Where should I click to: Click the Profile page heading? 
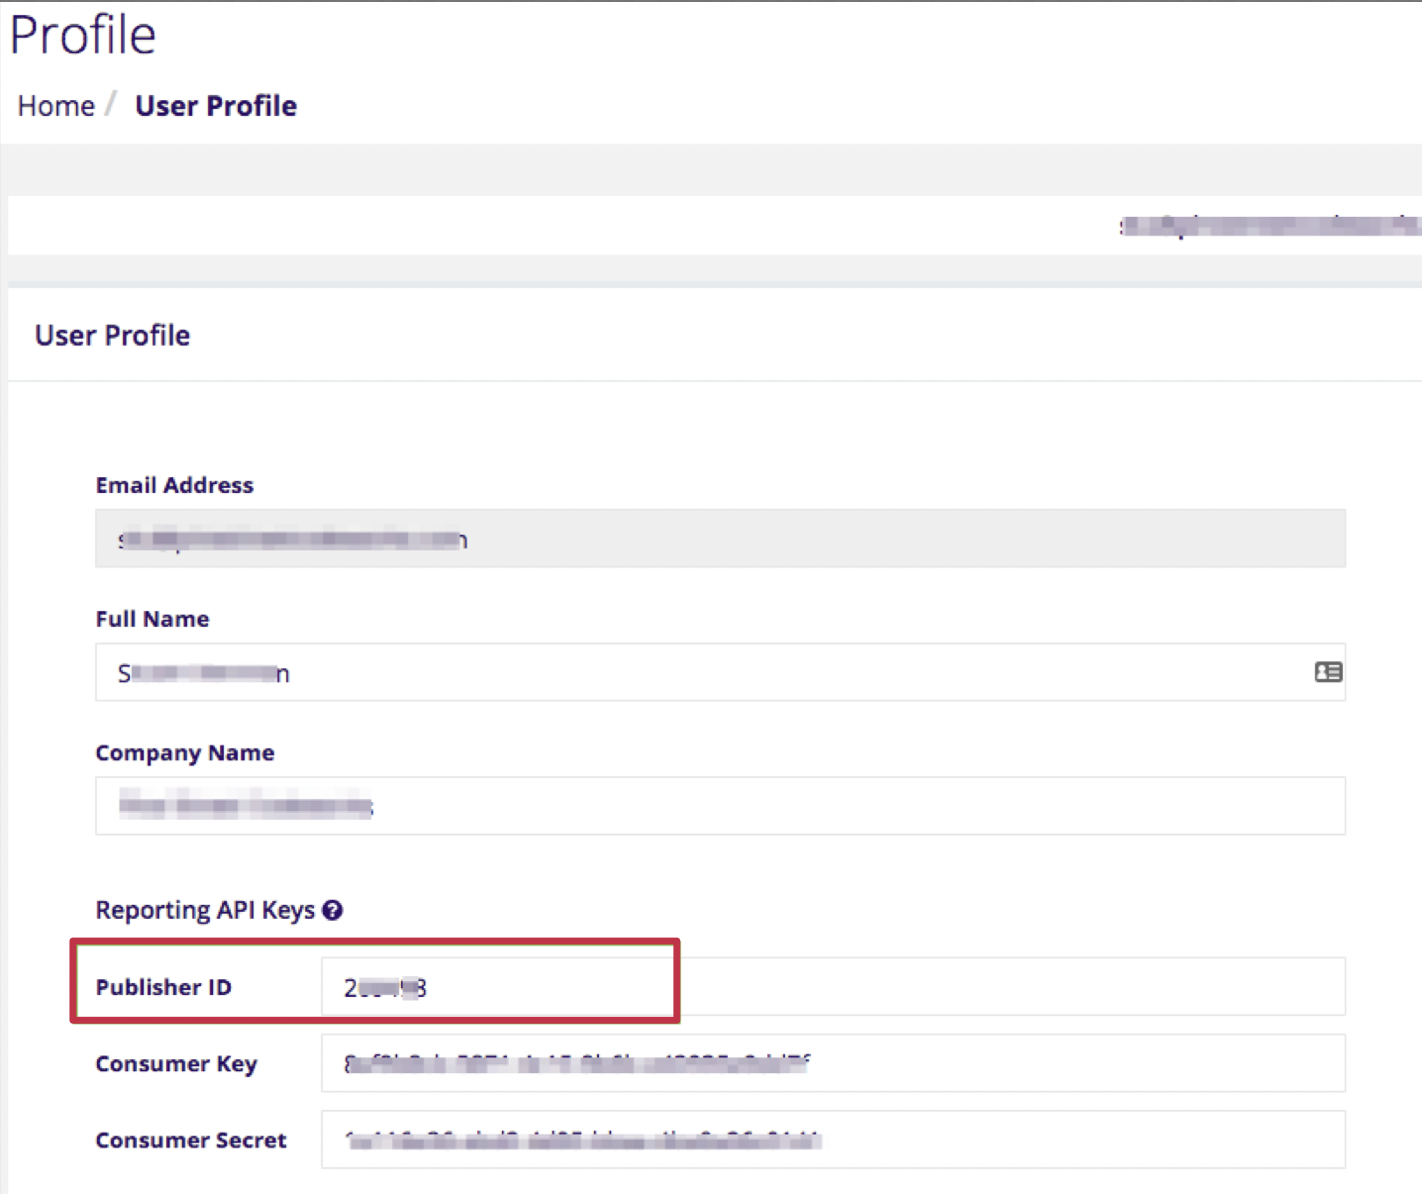click(83, 34)
